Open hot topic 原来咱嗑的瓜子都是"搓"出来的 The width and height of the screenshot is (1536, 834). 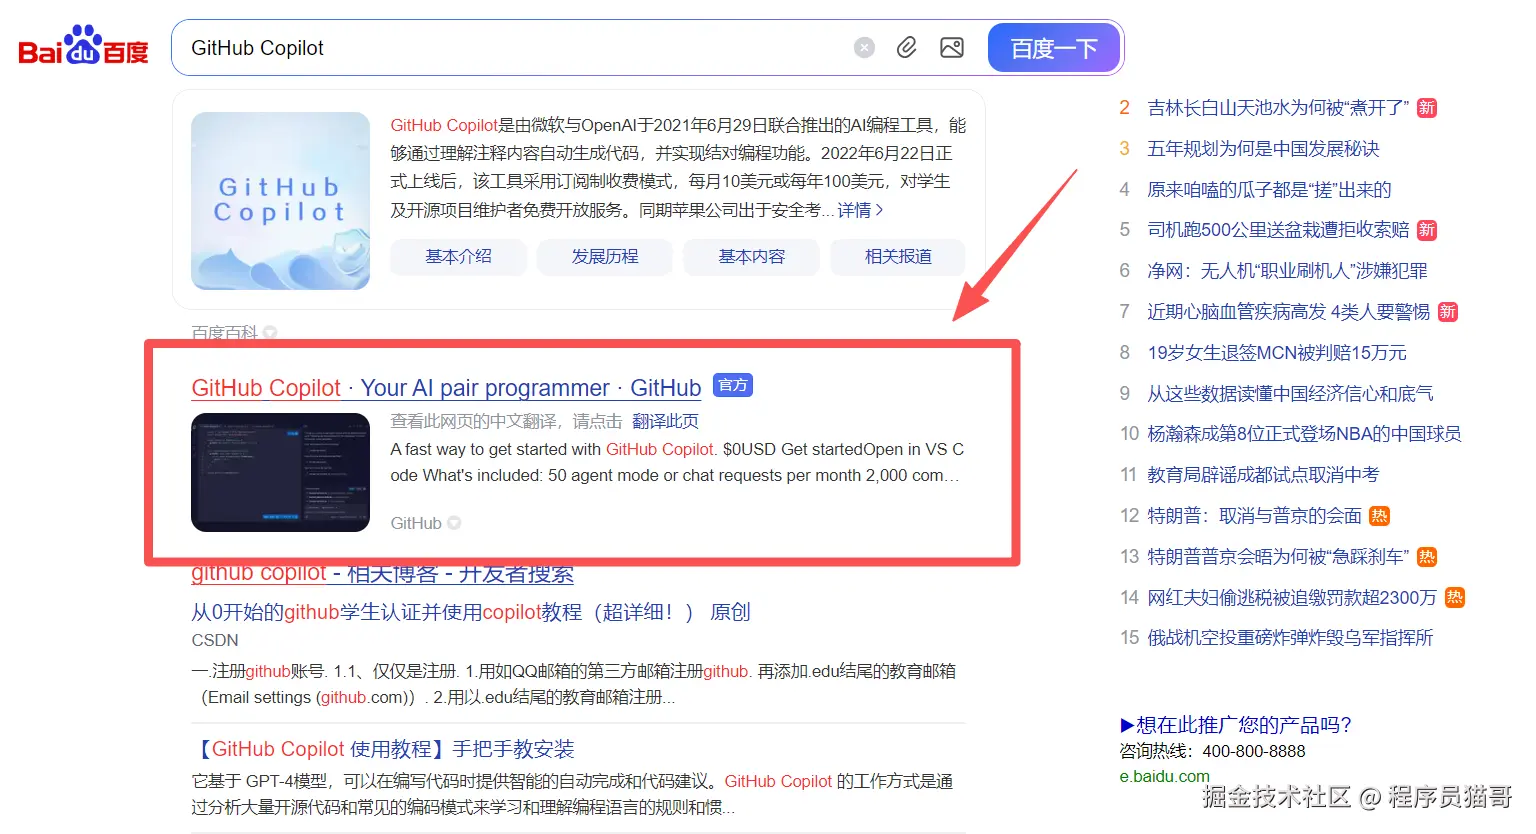click(x=1269, y=190)
